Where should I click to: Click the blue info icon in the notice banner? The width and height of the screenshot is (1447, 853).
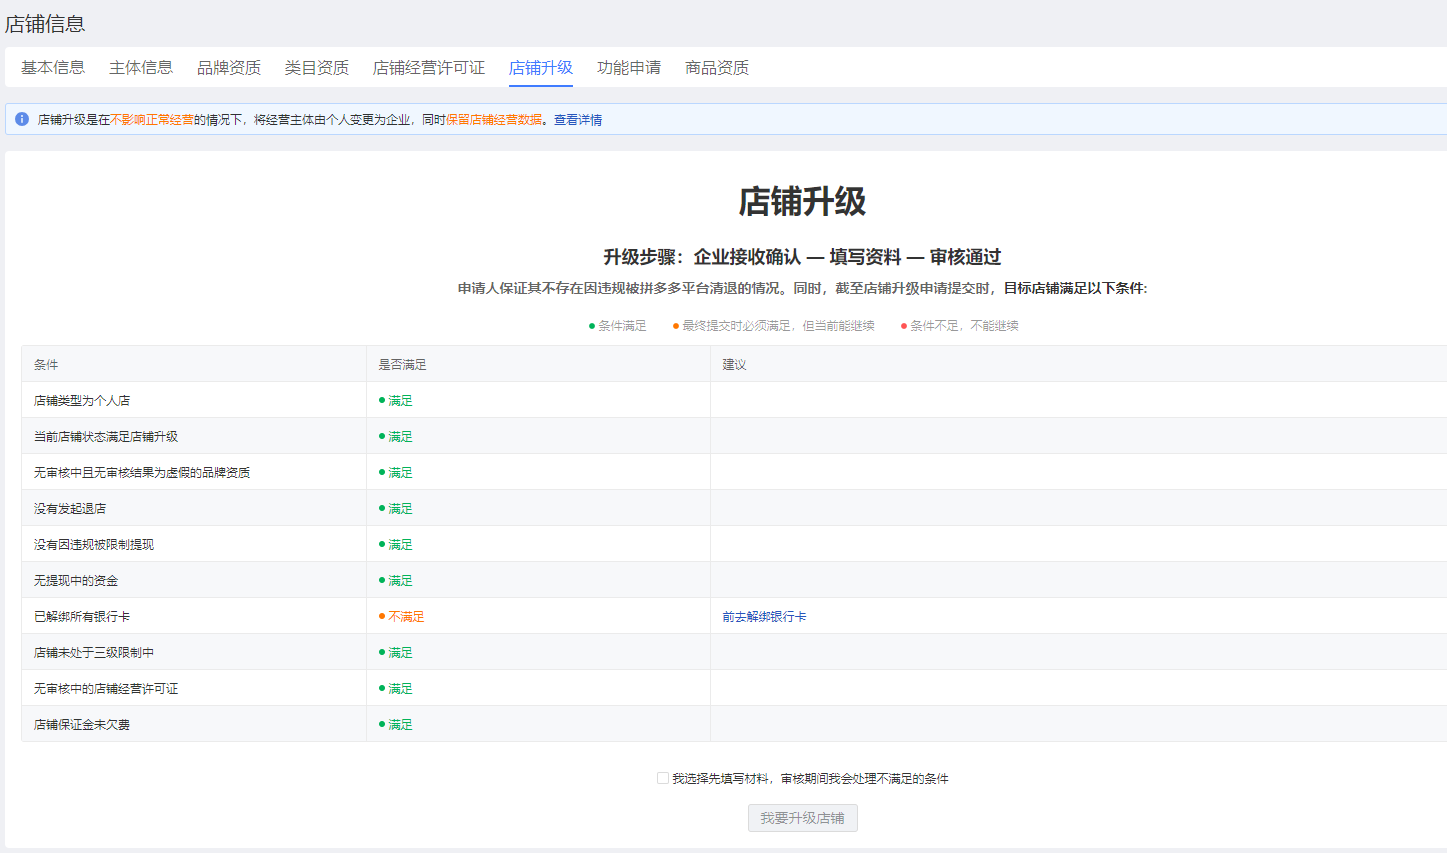point(22,119)
